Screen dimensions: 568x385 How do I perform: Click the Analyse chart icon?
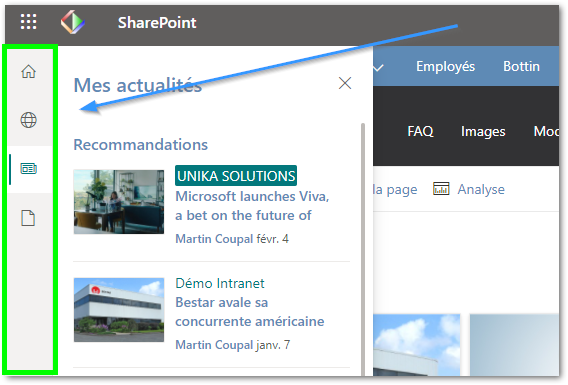(441, 189)
